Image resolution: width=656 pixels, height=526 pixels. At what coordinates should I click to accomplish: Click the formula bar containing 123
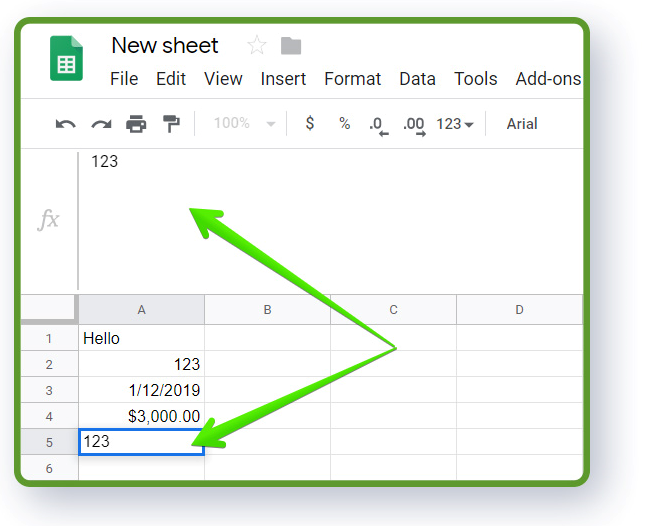tap(331, 221)
